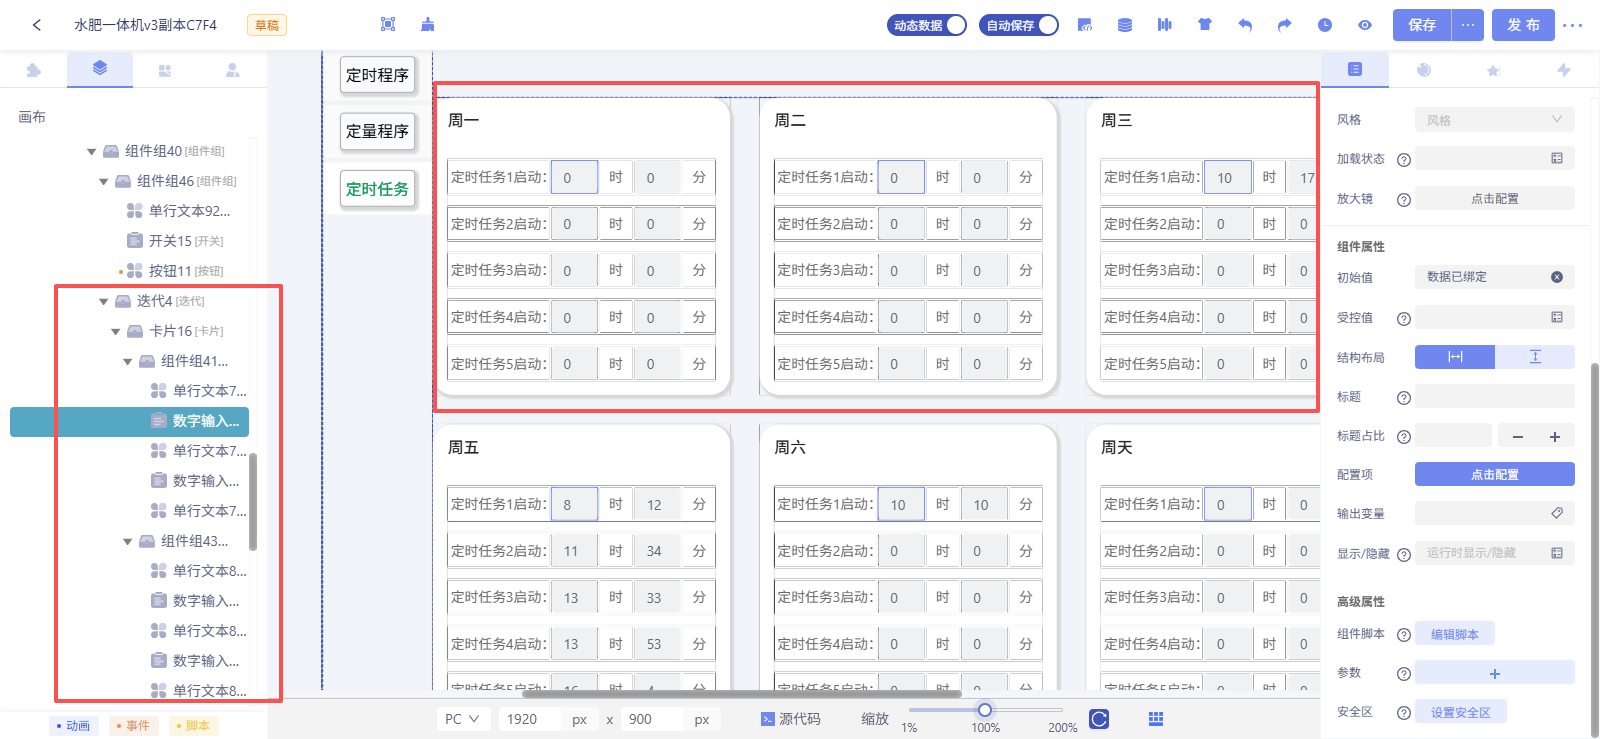Select horizontal 结构布局 option
Viewport: 1600px width, 739px height.
[x=1455, y=357]
